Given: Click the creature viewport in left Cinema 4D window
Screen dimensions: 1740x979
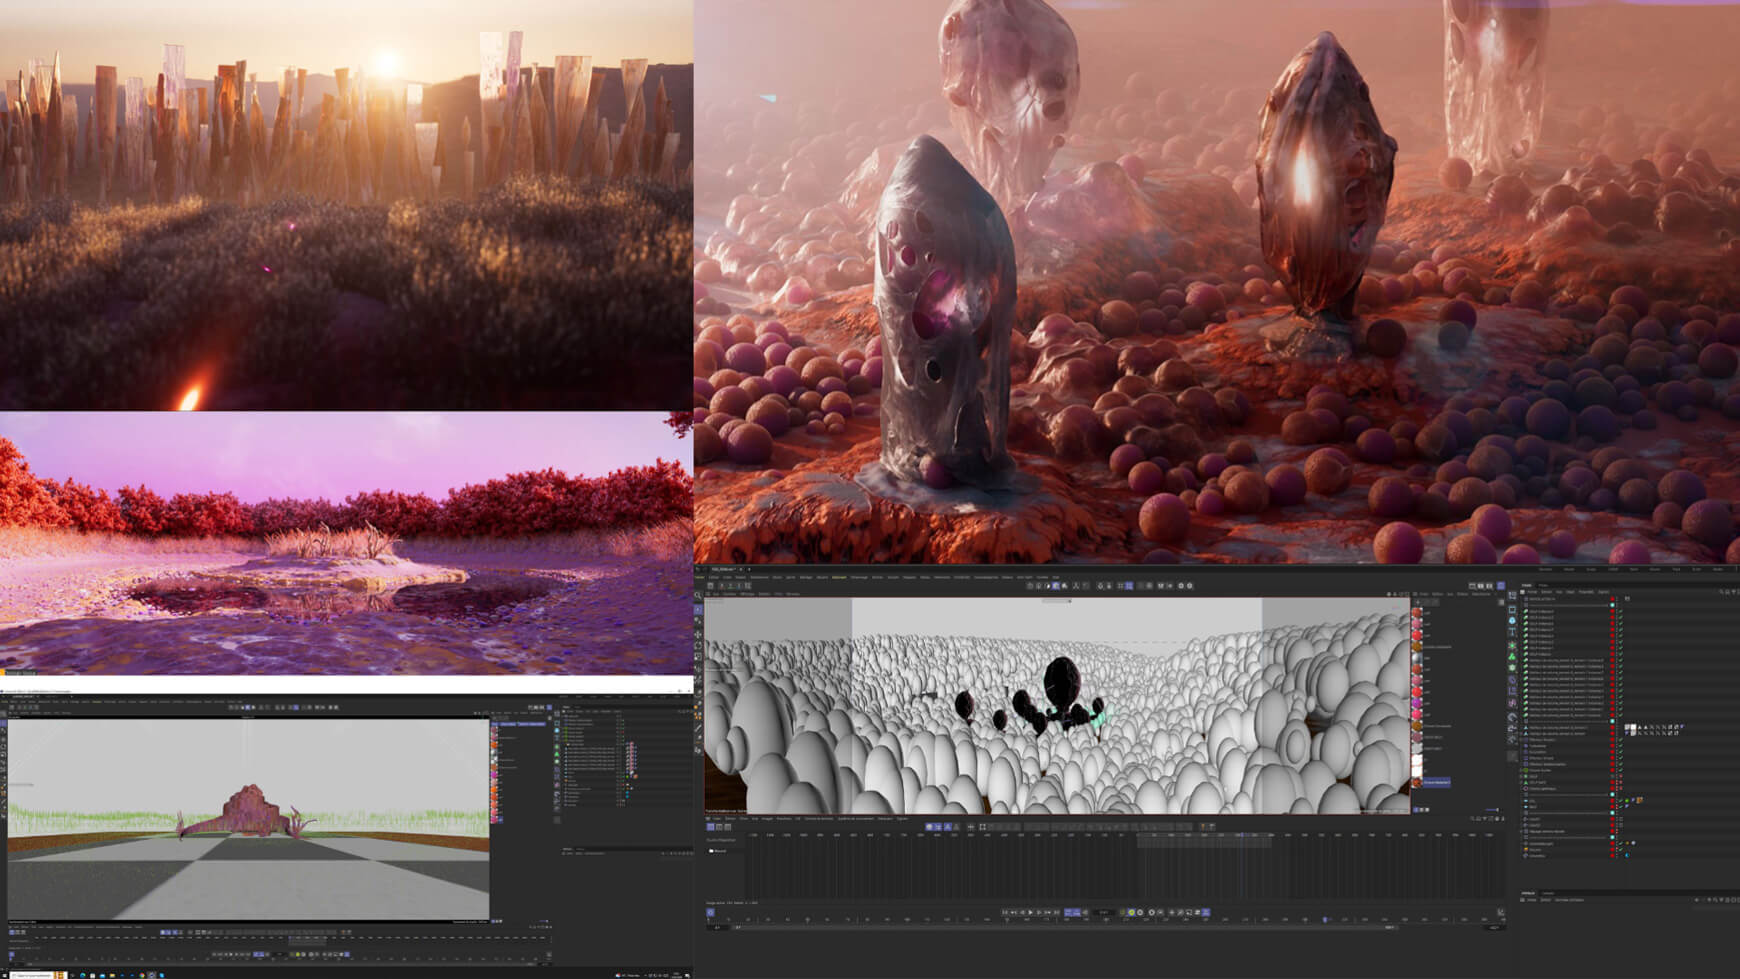Looking at the screenshot, I should click(248, 818).
